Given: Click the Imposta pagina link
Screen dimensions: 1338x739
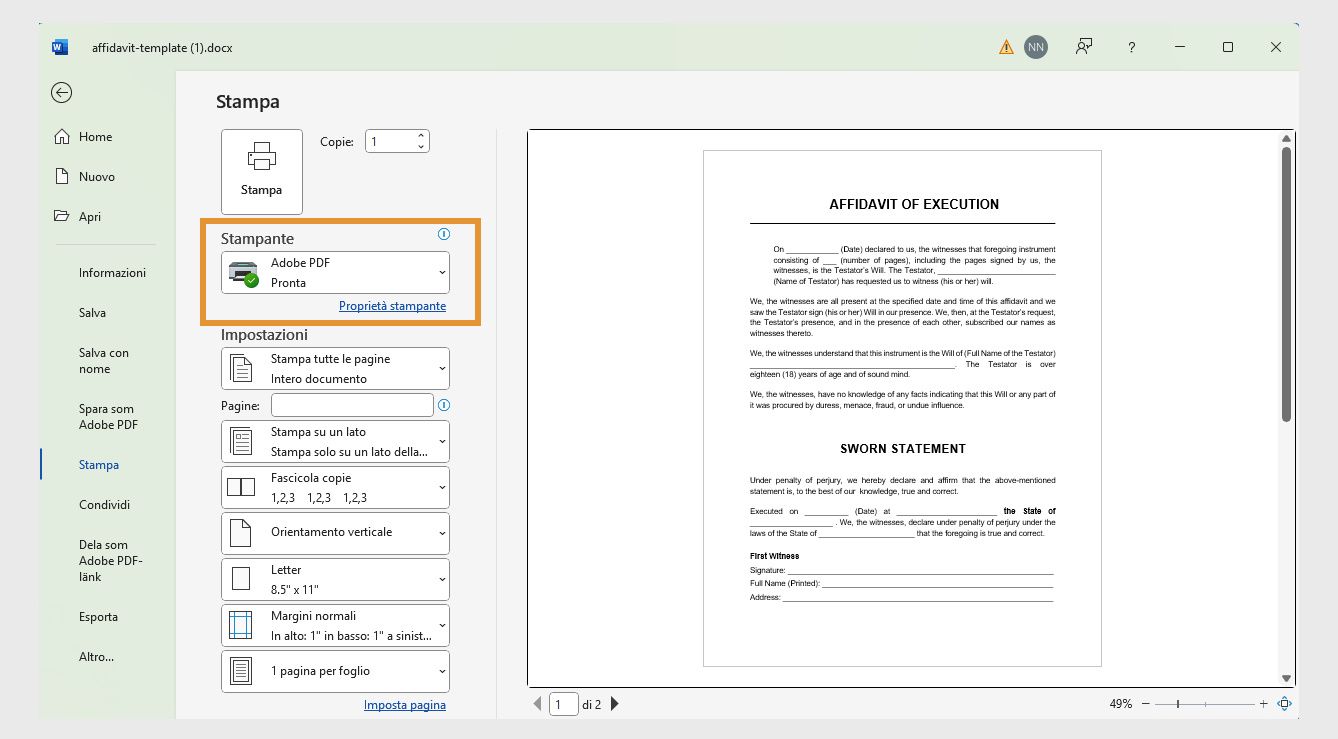Looking at the screenshot, I should 404,704.
